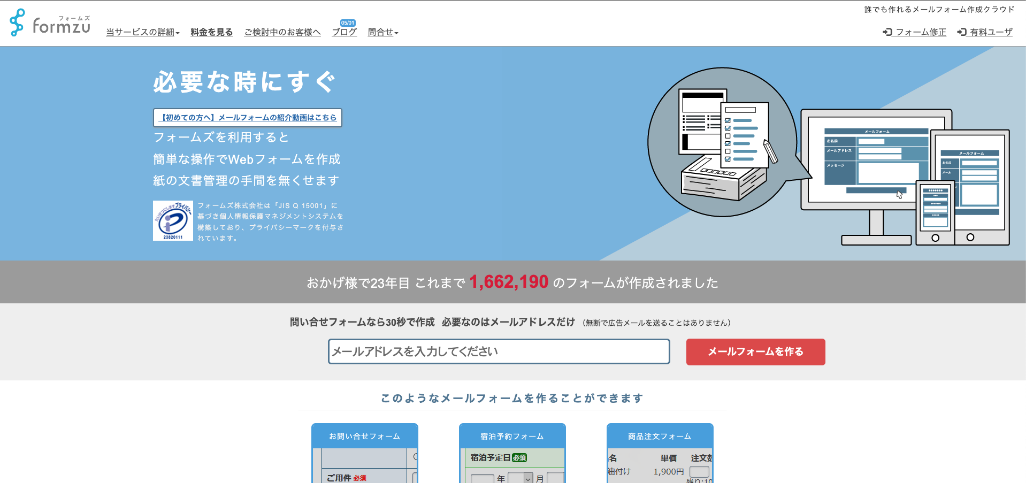1026x483 pixels.
Task: Click the formzu logo
Action: 50,24
